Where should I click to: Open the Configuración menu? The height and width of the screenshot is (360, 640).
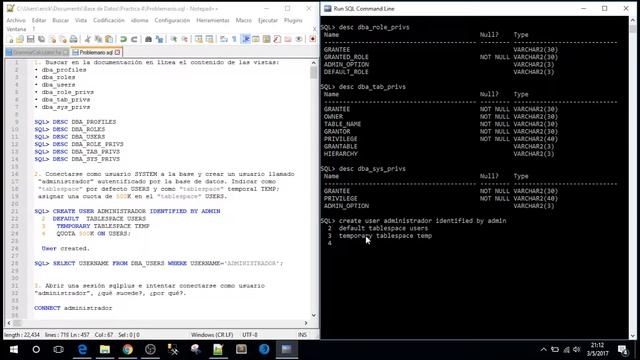point(172,20)
